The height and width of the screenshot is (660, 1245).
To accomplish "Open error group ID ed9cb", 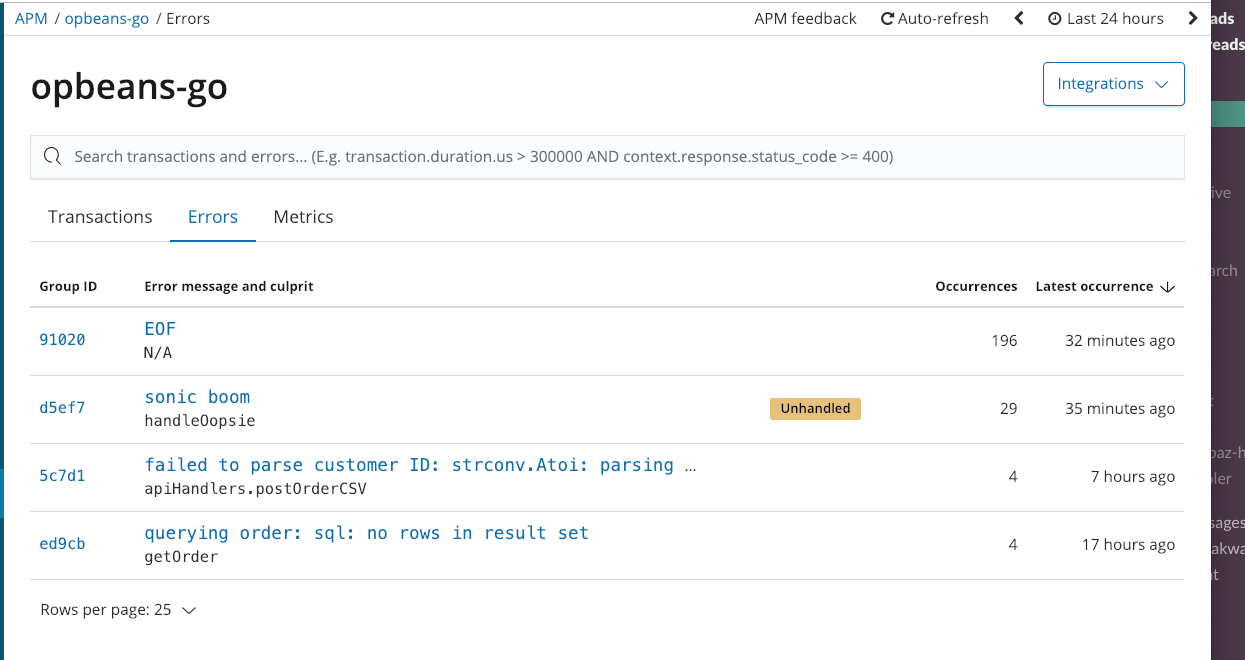I will coord(62,544).
